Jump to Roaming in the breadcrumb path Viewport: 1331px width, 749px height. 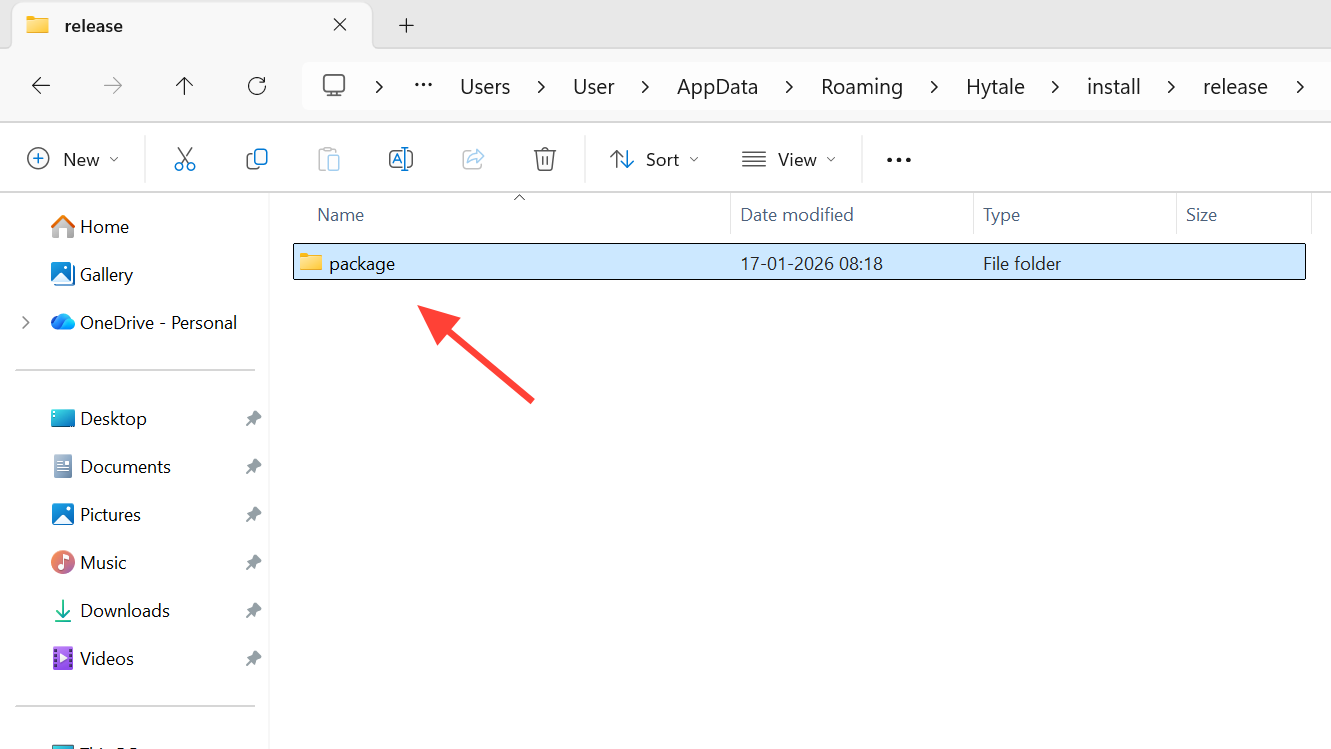pos(861,87)
